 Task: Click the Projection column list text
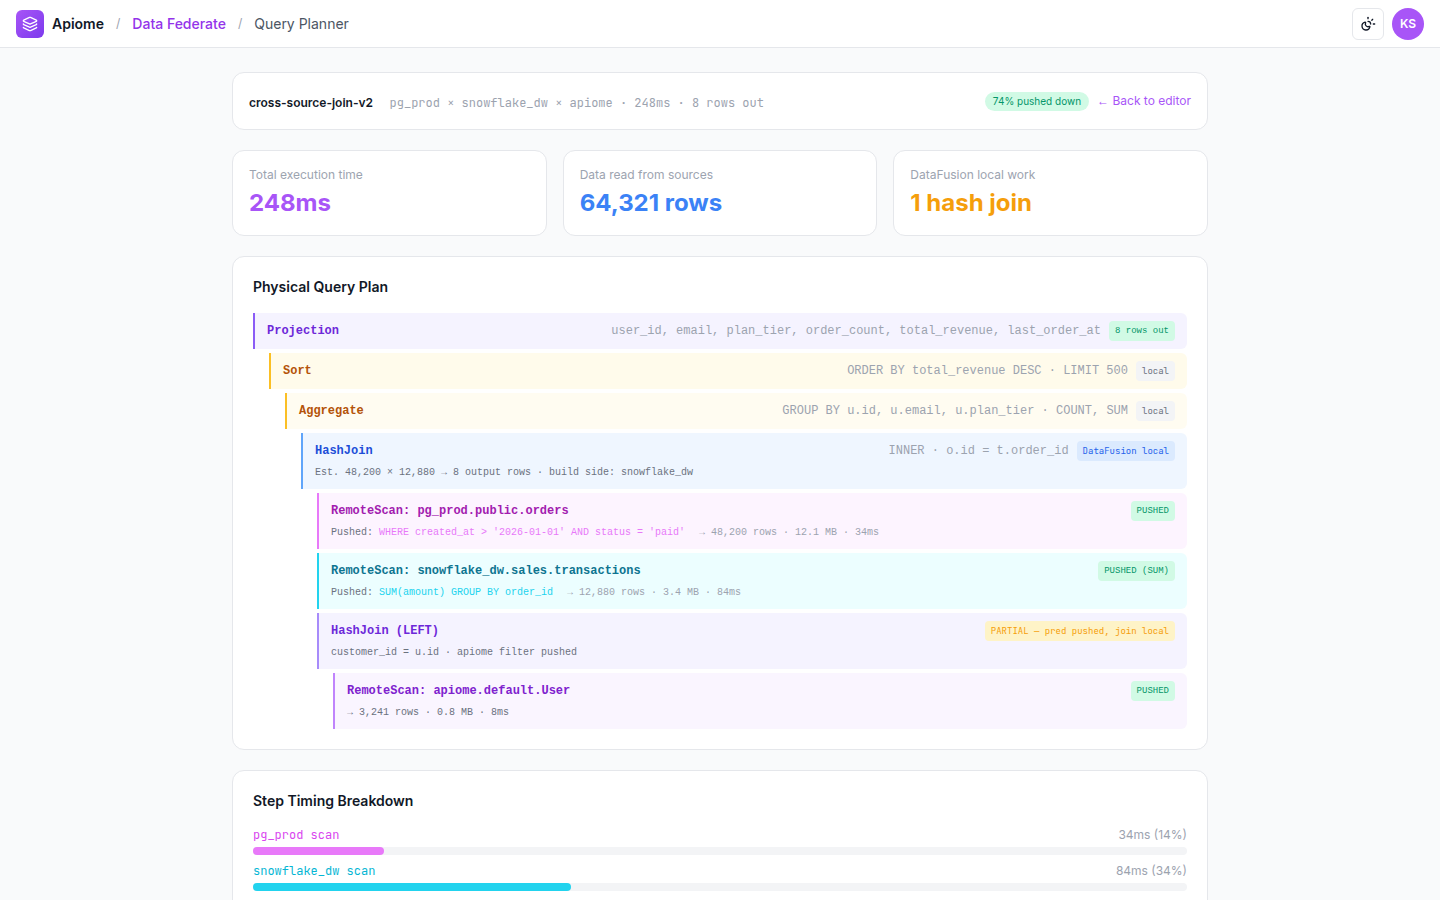pos(856,330)
